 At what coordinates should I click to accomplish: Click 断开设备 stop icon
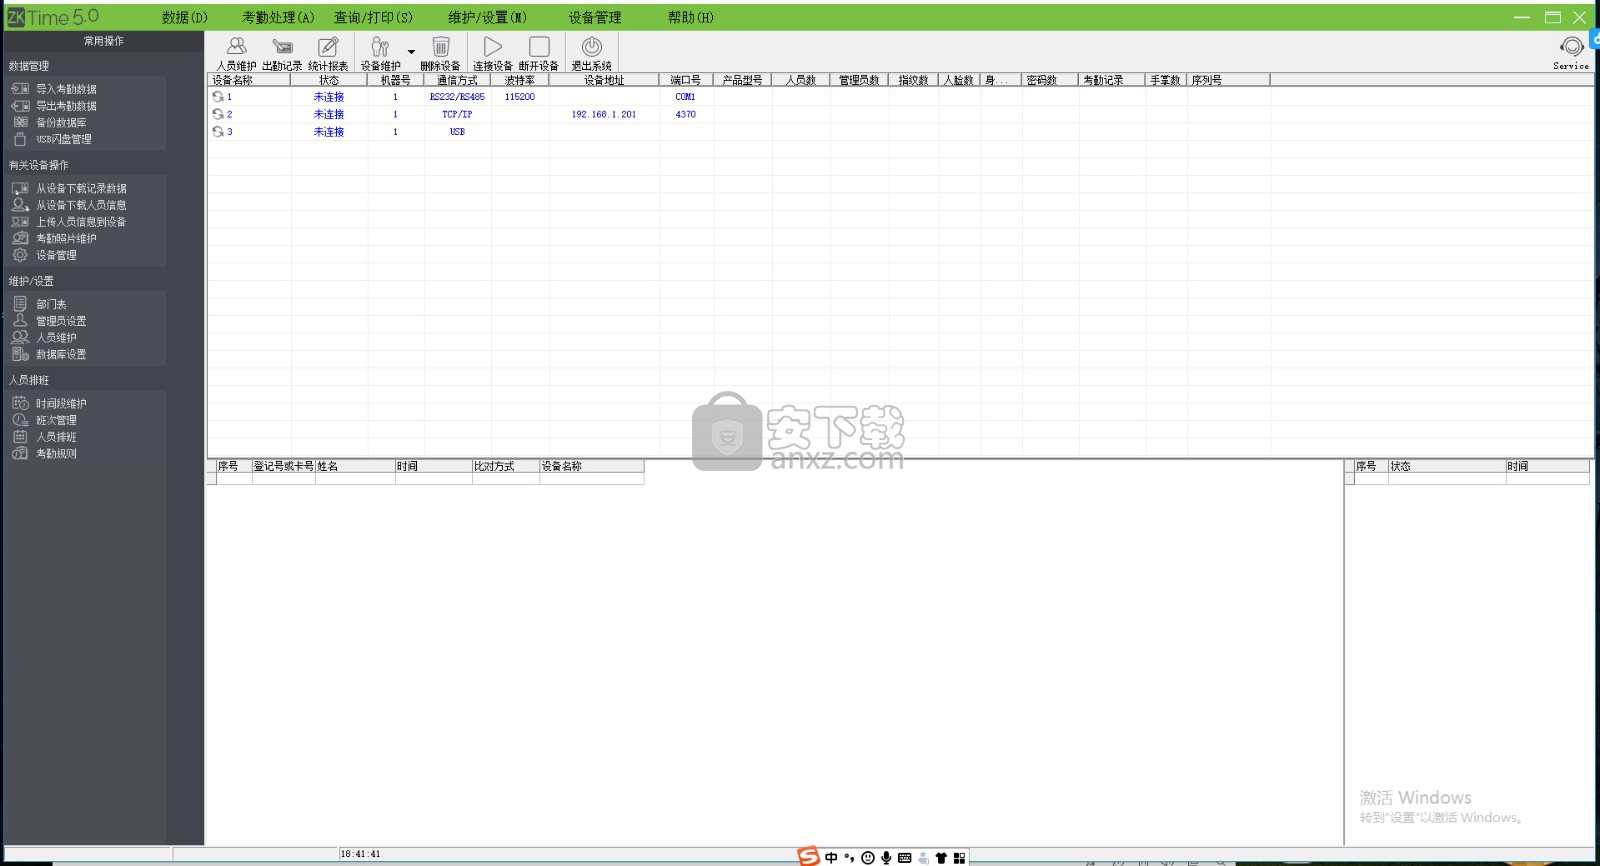tap(539, 53)
